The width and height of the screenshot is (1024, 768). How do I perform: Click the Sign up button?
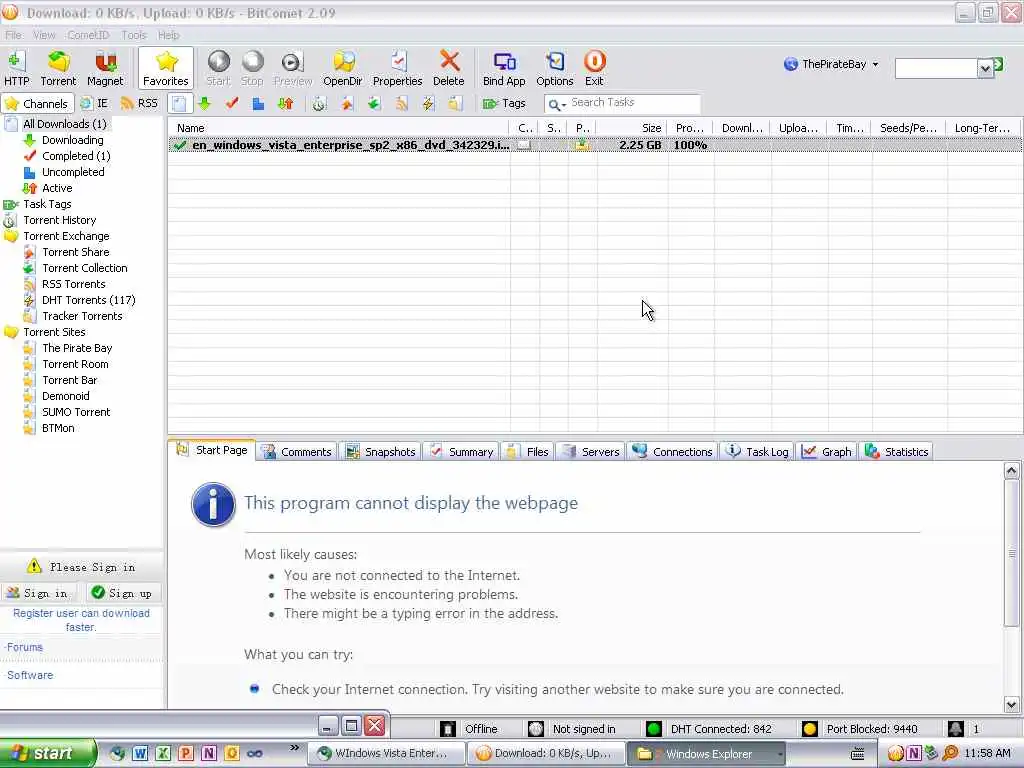(x=122, y=593)
